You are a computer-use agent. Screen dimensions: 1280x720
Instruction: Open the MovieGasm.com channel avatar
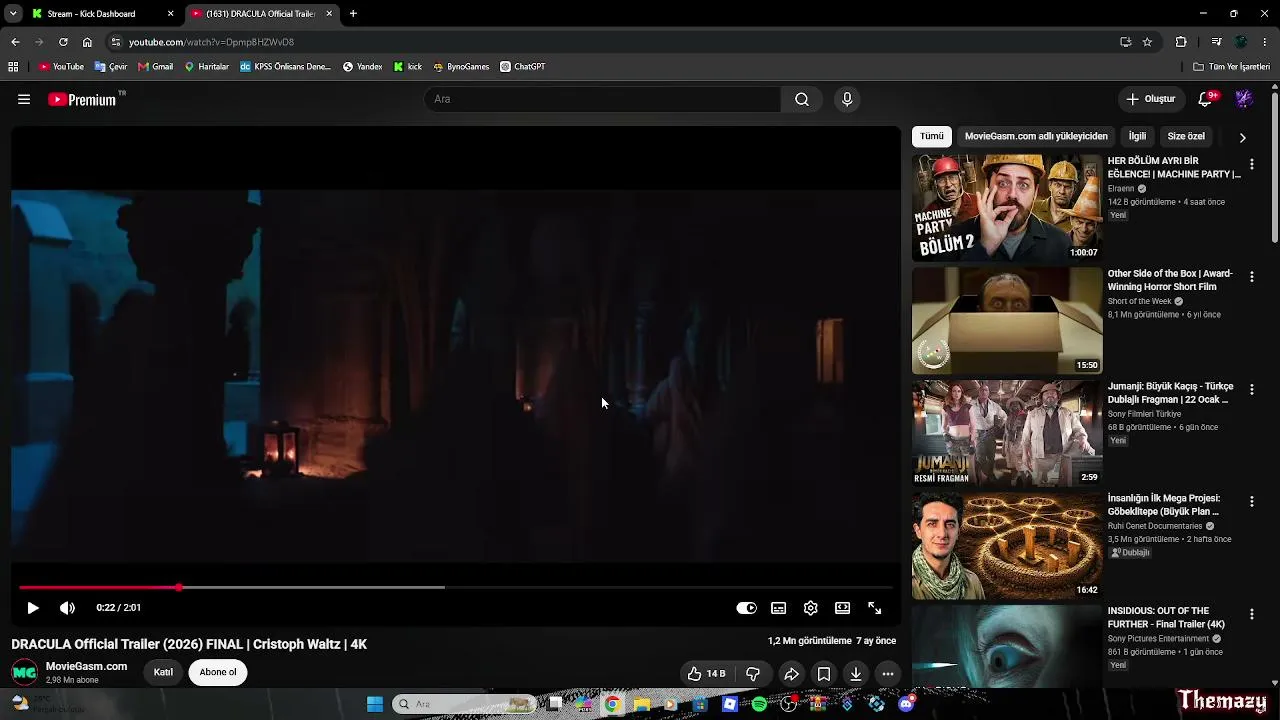pyautogui.click(x=25, y=673)
